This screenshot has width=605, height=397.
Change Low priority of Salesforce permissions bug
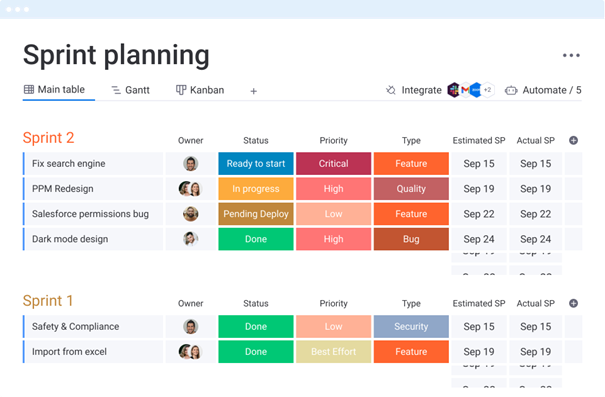point(333,214)
